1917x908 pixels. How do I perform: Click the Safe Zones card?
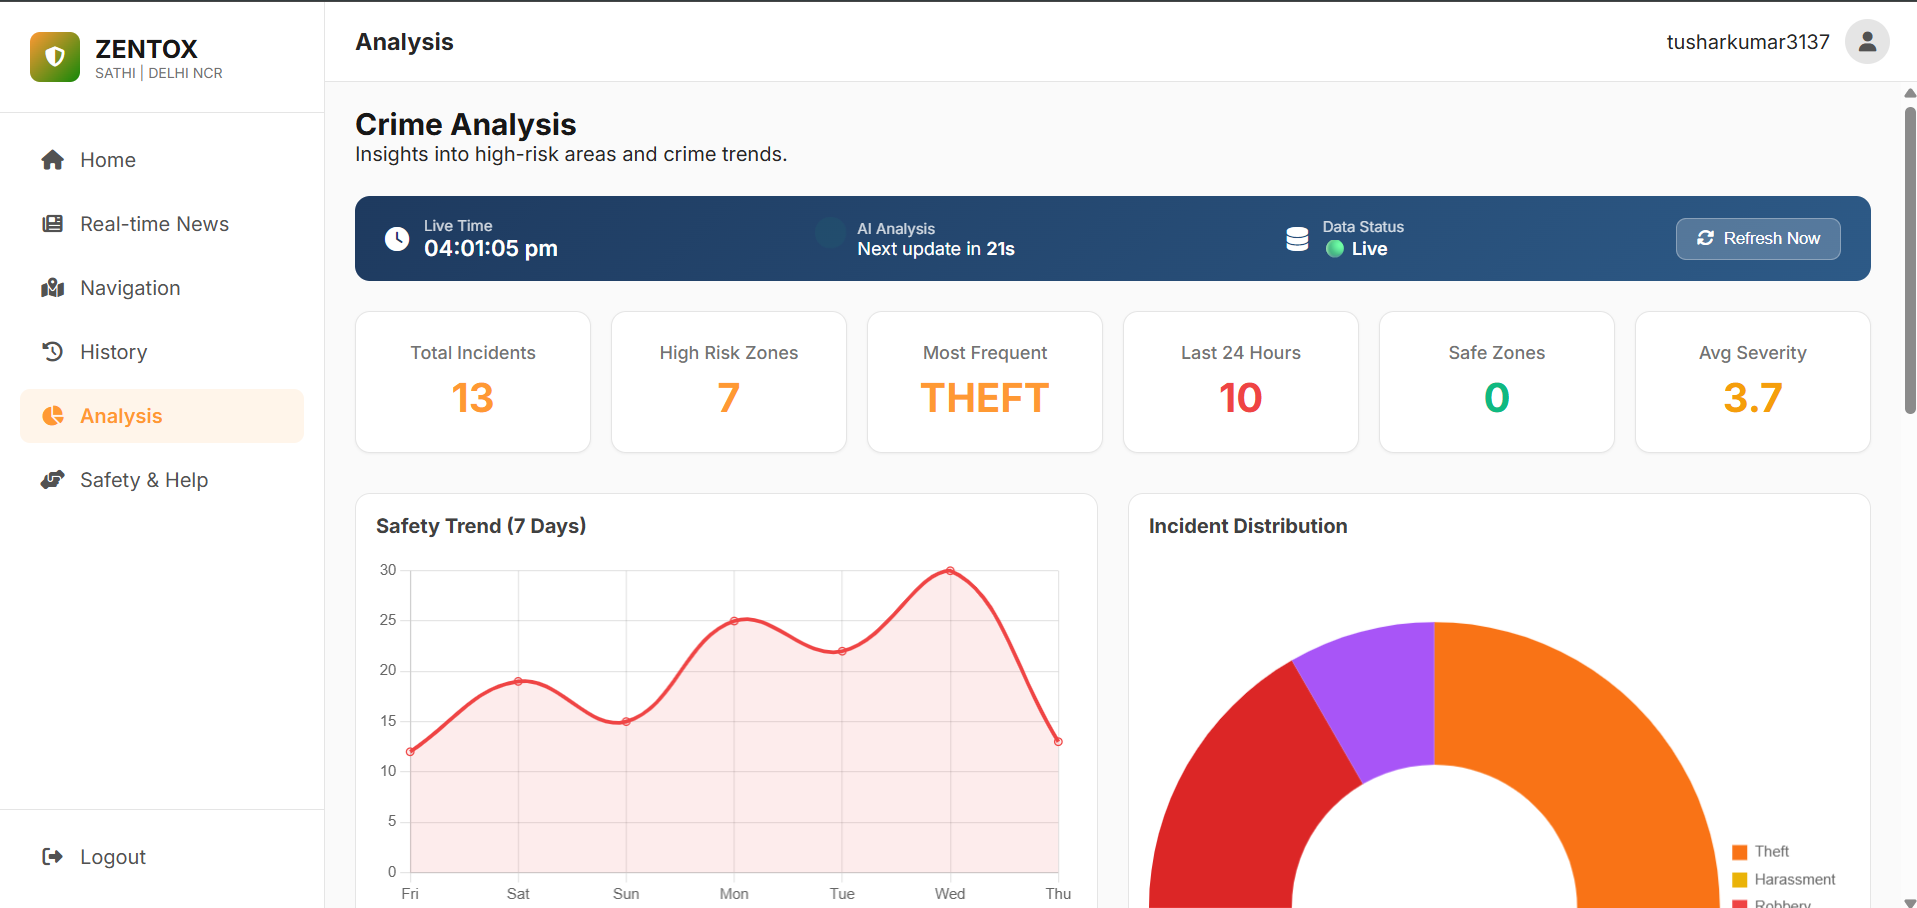point(1497,382)
